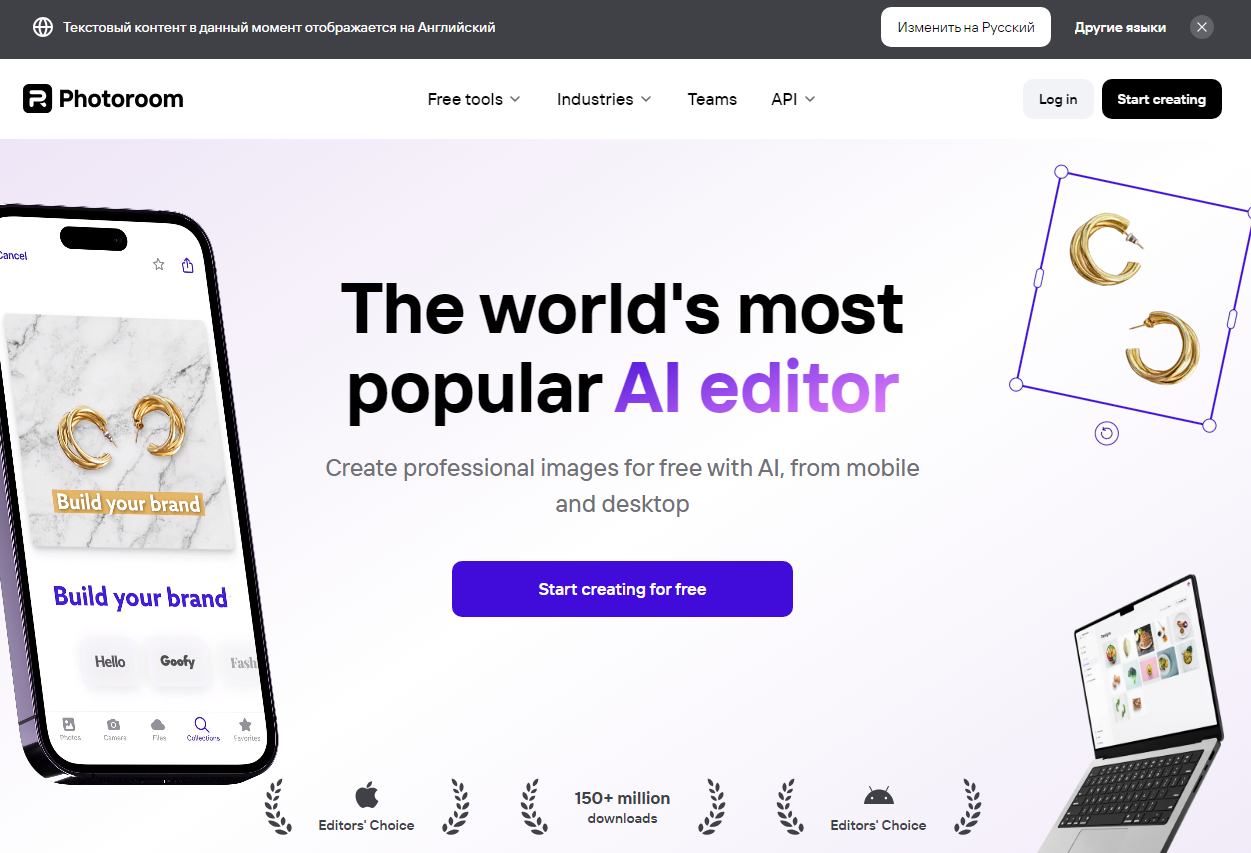Click the Log in button
Viewport: 1251px width, 853px height.
pos(1058,99)
